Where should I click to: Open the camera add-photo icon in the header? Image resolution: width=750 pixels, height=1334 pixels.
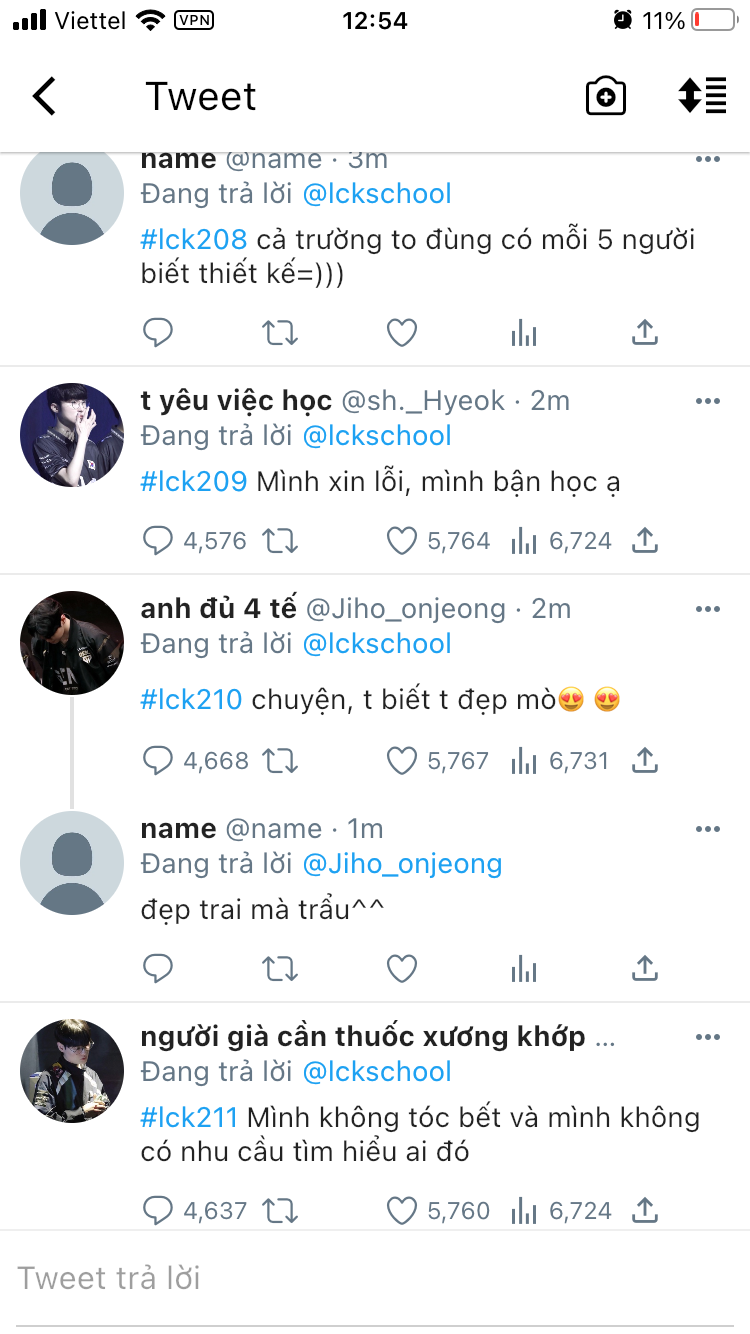point(605,97)
